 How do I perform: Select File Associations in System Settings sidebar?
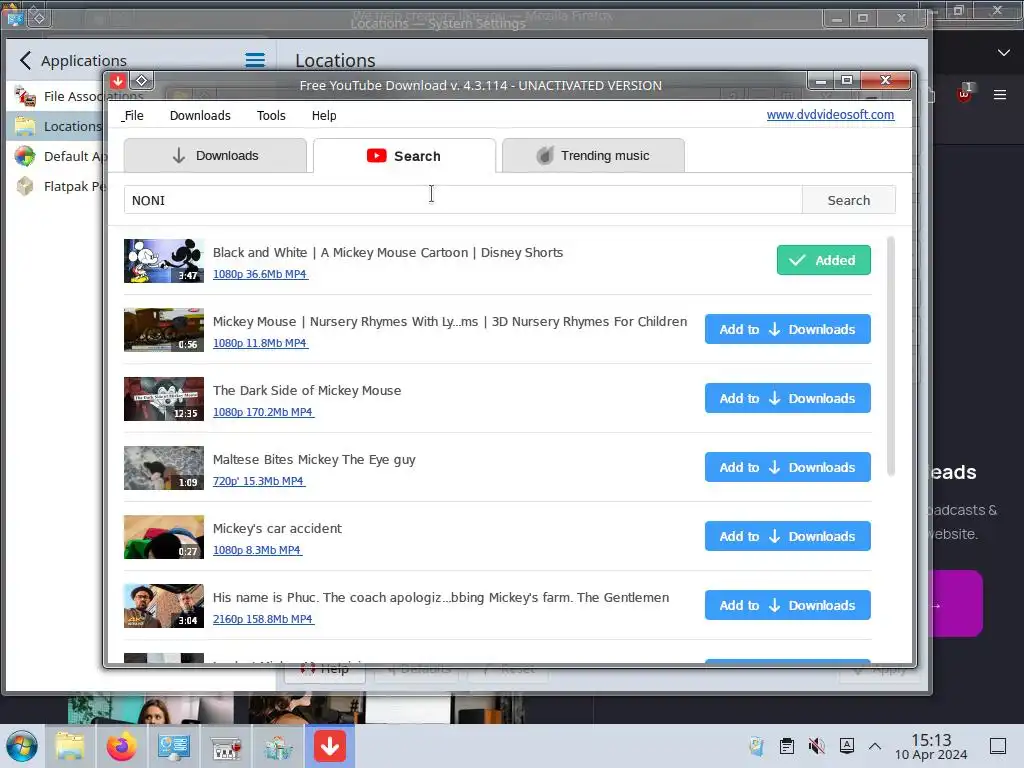pyautogui.click(x=56, y=96)
